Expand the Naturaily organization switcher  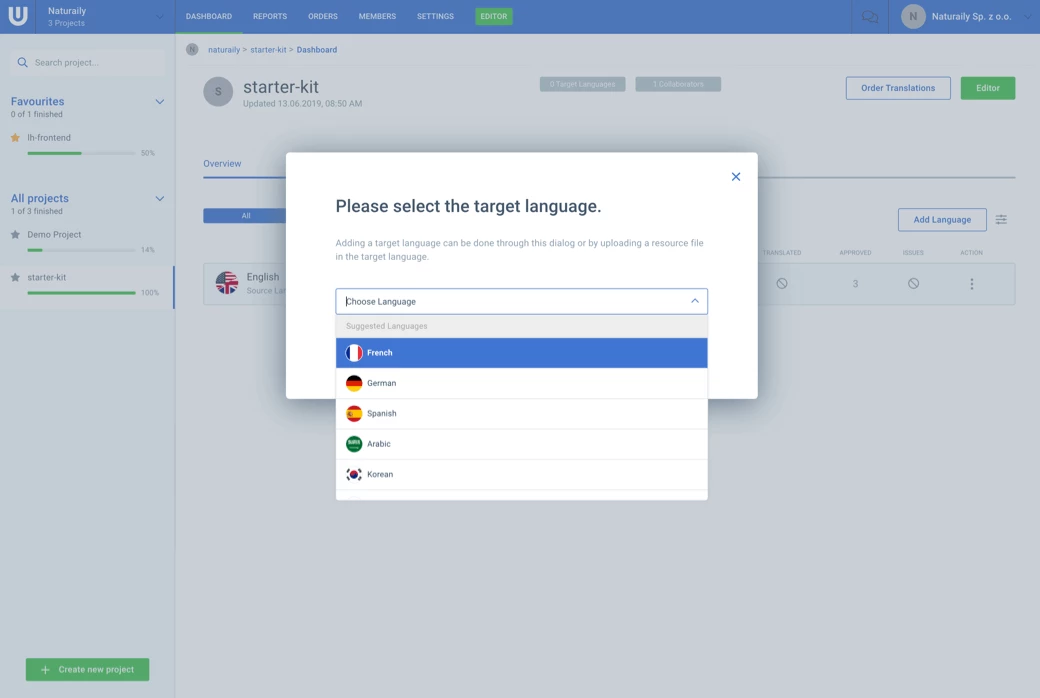click(159, 17)
